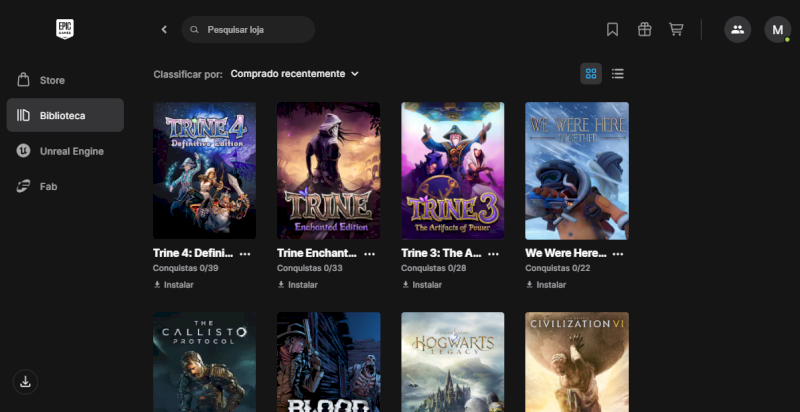Open options menu for Trine 3

tap(493, 253)
